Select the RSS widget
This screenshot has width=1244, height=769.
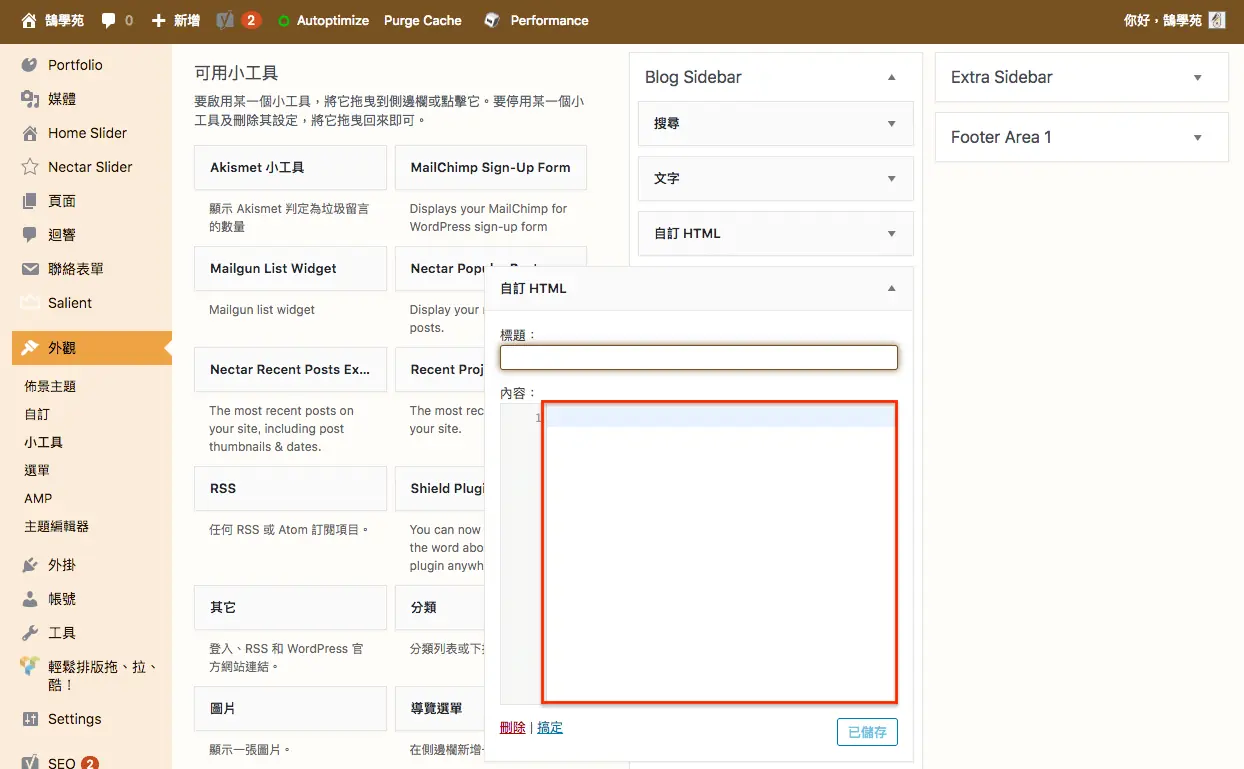click(290, 488)
